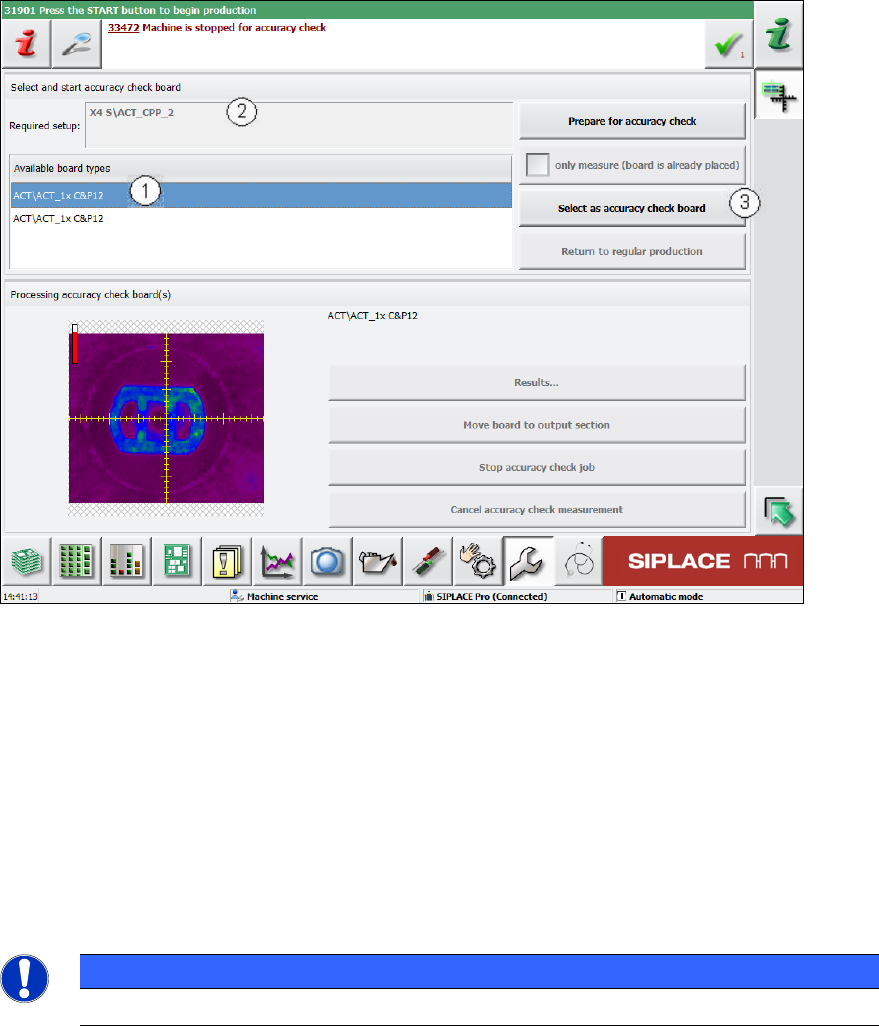Viewport: 879px width, 1026px height.
Task: Open the stacked boards production view icon
Action: (x=26, y=561)
